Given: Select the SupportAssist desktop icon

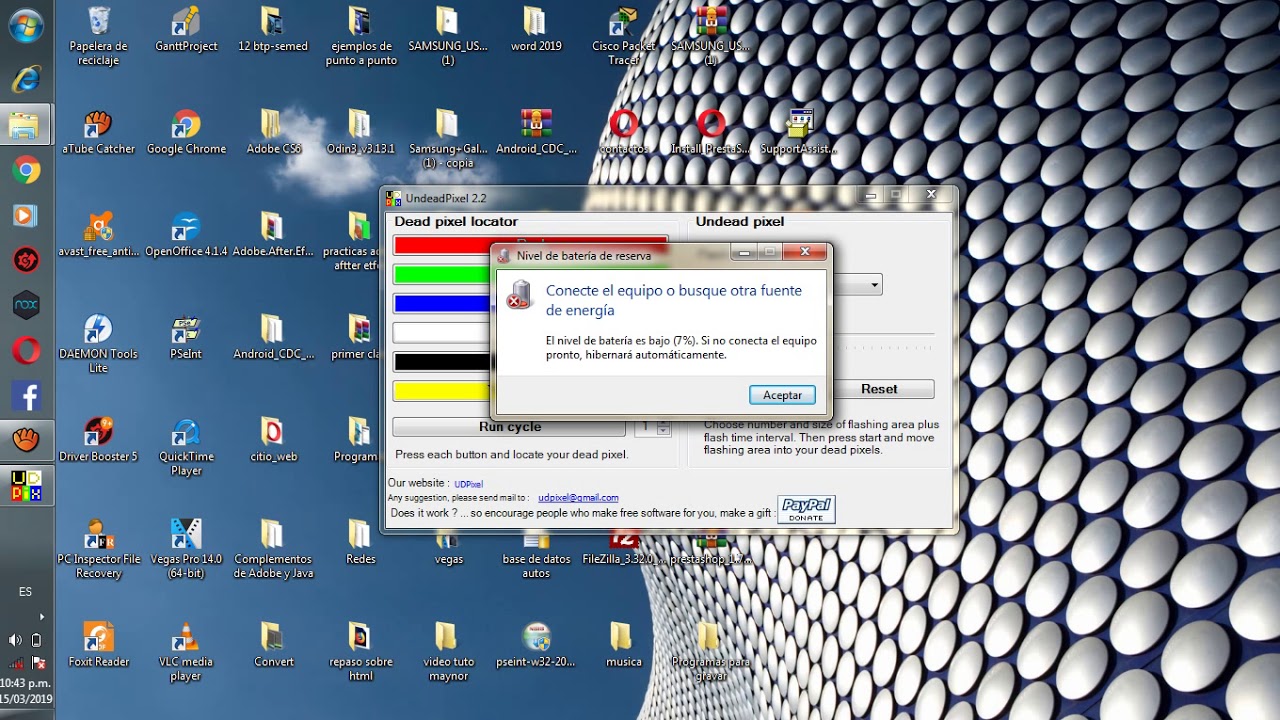Looking at the screenshot, I should coord(798,133).
